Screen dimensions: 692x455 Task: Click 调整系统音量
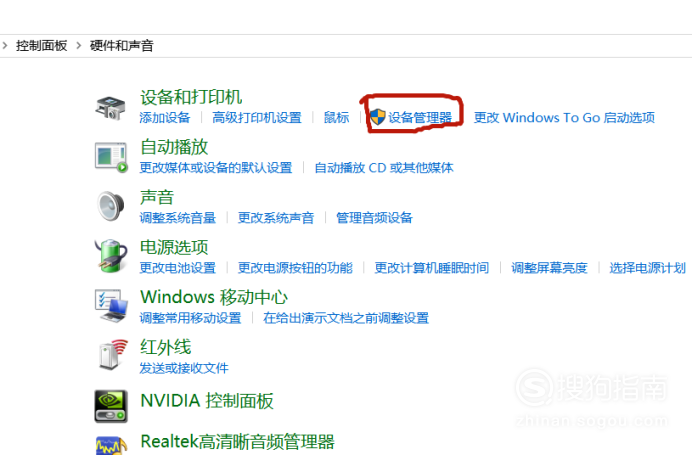click(177, 218)
